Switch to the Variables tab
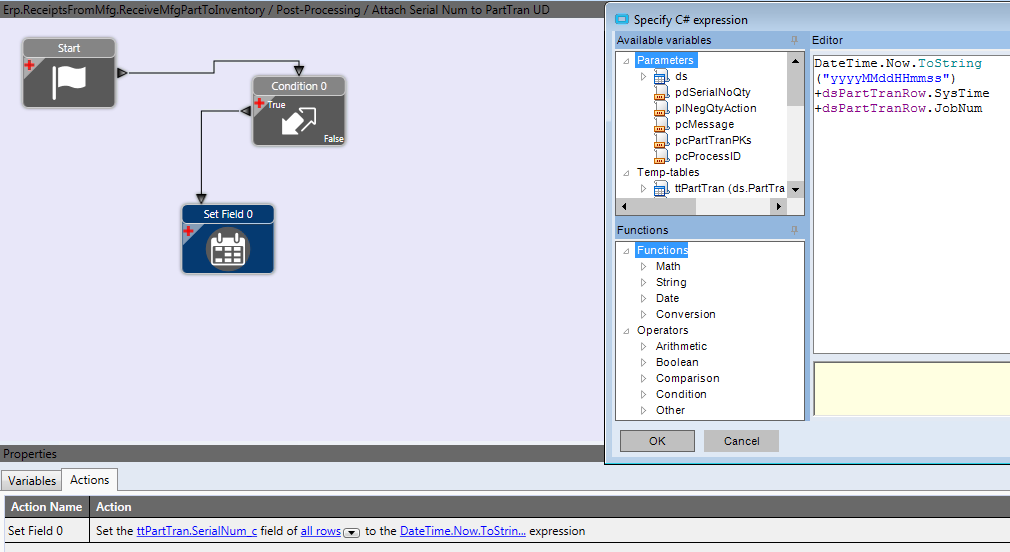The width and height of the screenshot is (1010, 552). point(32,481)
